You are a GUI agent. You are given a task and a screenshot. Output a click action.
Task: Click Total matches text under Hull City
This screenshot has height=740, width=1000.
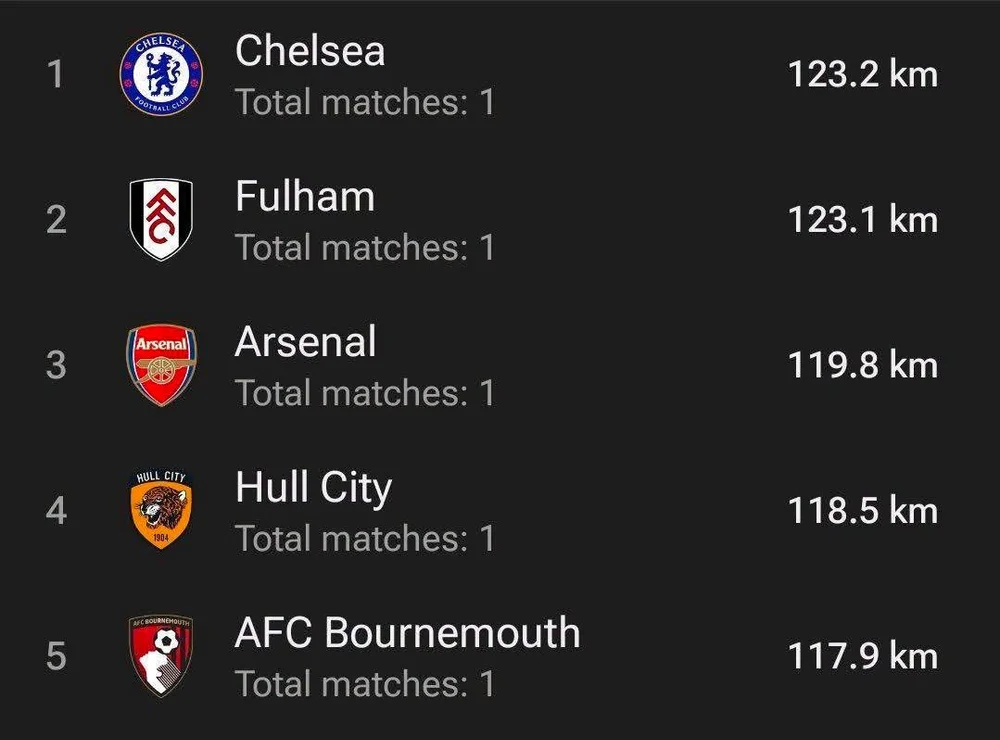[x=365, y=538]
